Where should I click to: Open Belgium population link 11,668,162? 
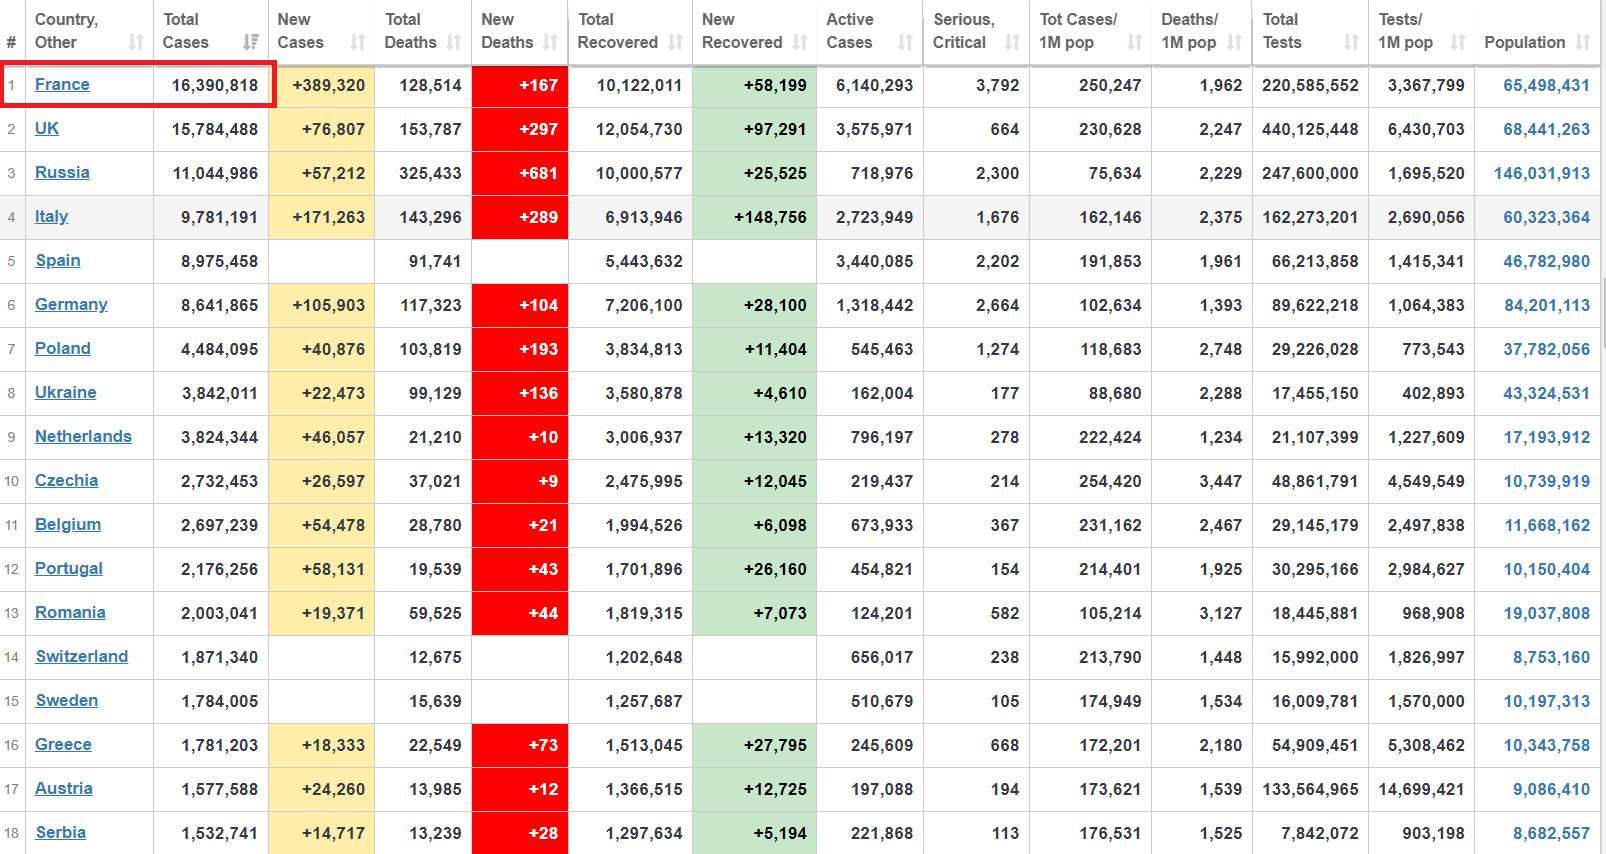tap(1547, 525)
